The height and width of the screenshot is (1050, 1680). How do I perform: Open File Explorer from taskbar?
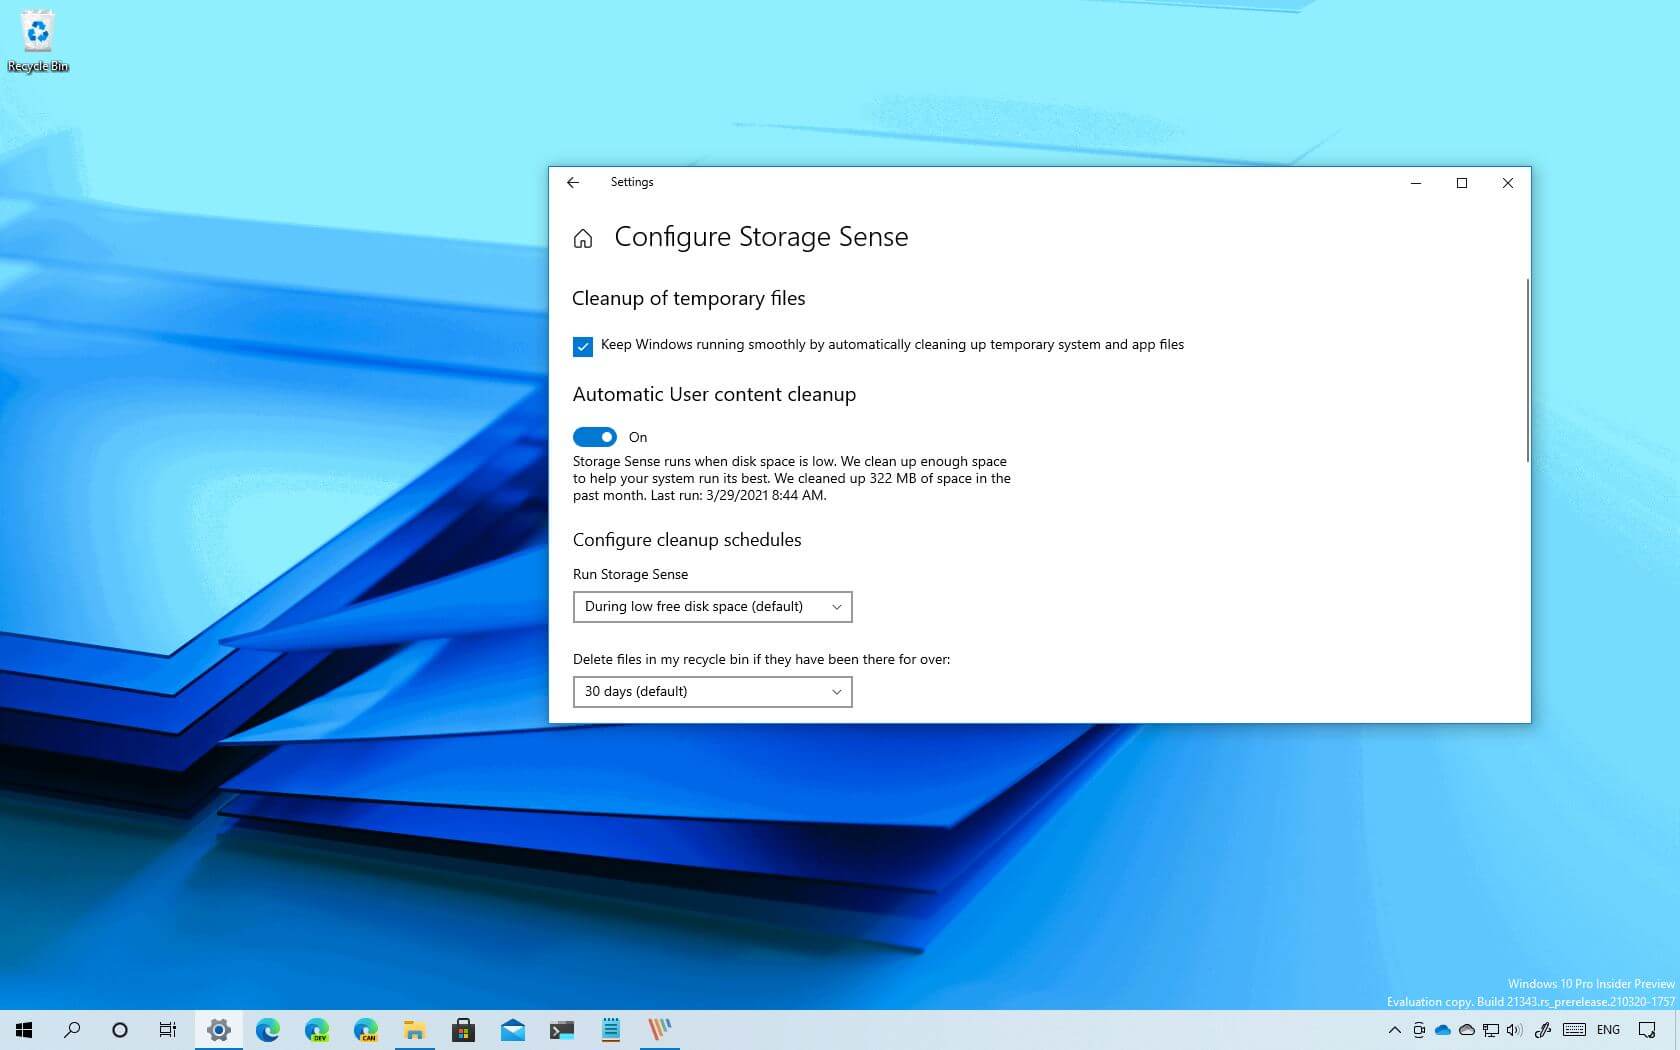click(414, 1030)
